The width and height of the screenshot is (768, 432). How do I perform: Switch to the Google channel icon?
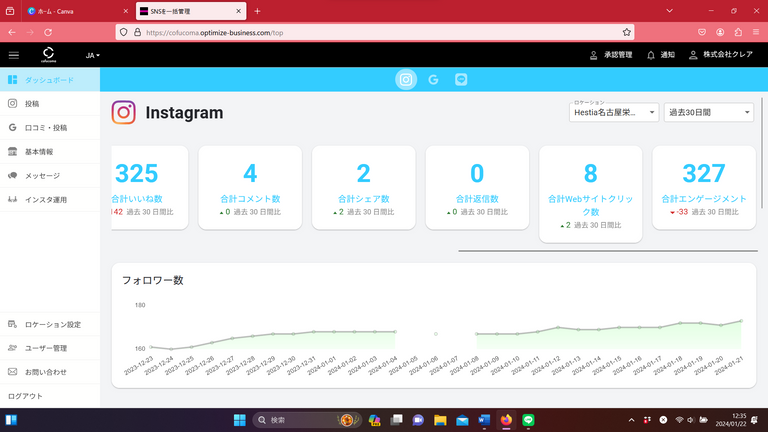point(433,79)
